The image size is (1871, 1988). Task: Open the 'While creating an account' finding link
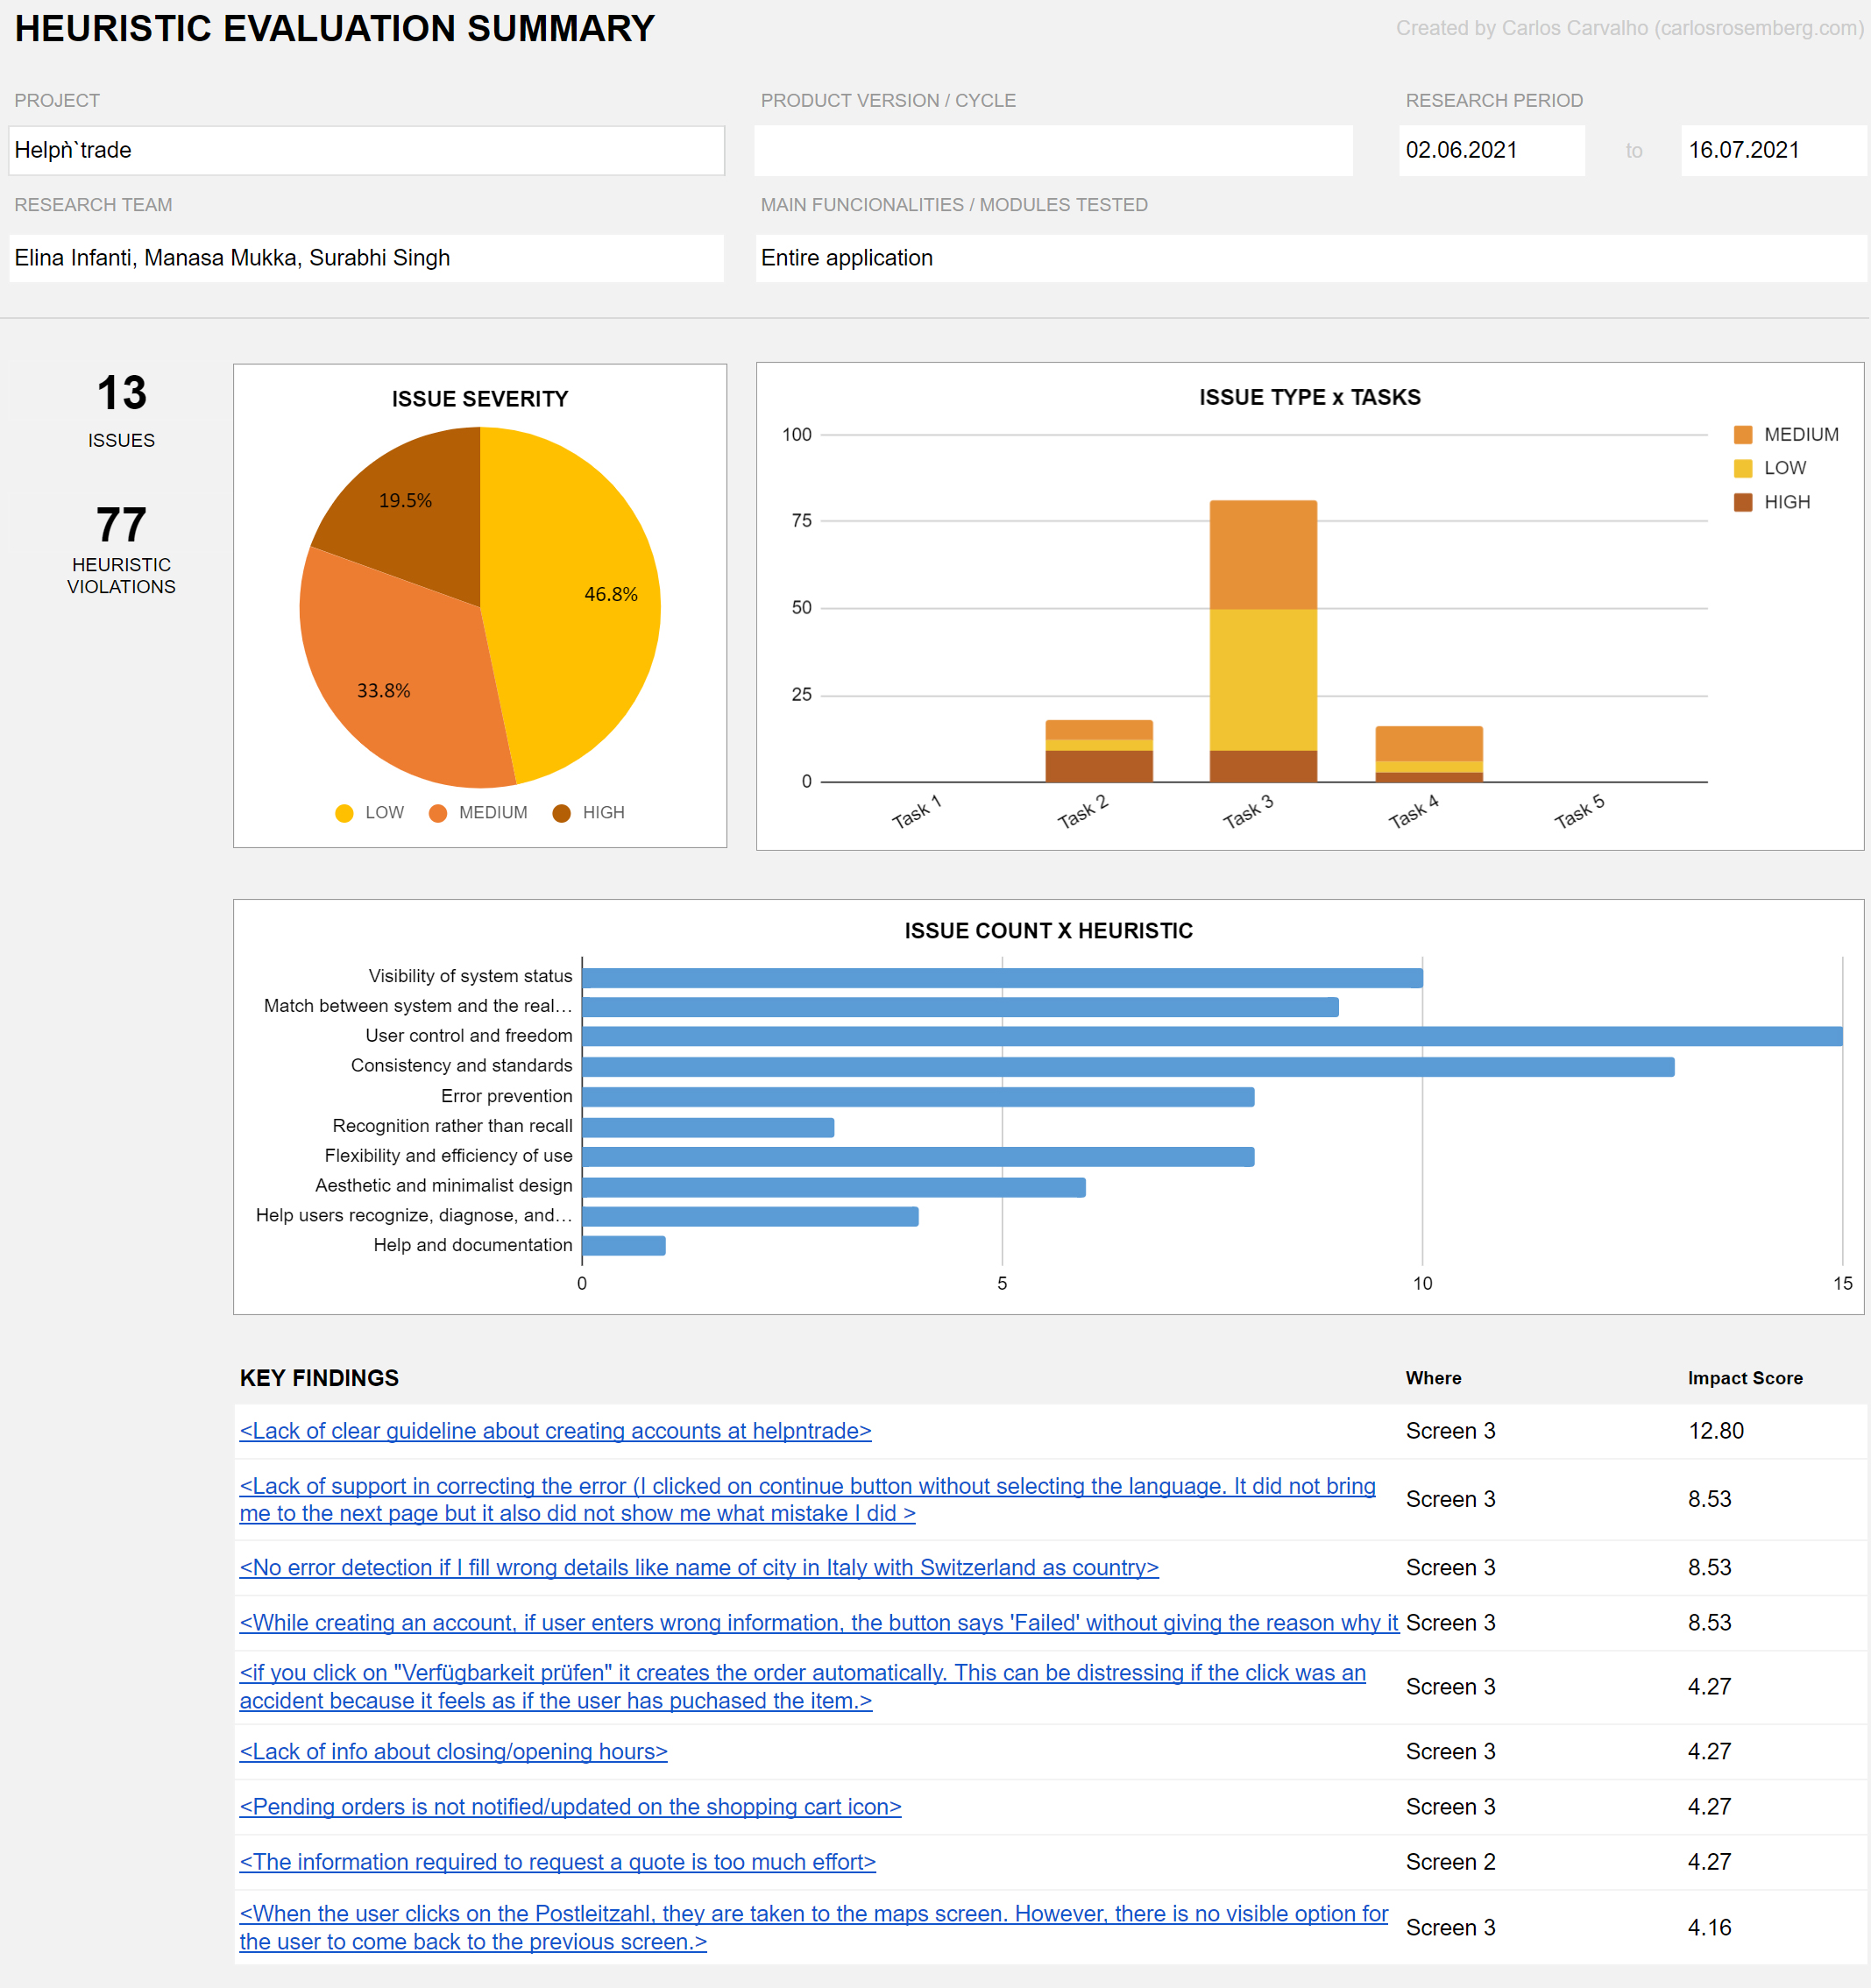pyautogui.click(x=819, y=1622)
